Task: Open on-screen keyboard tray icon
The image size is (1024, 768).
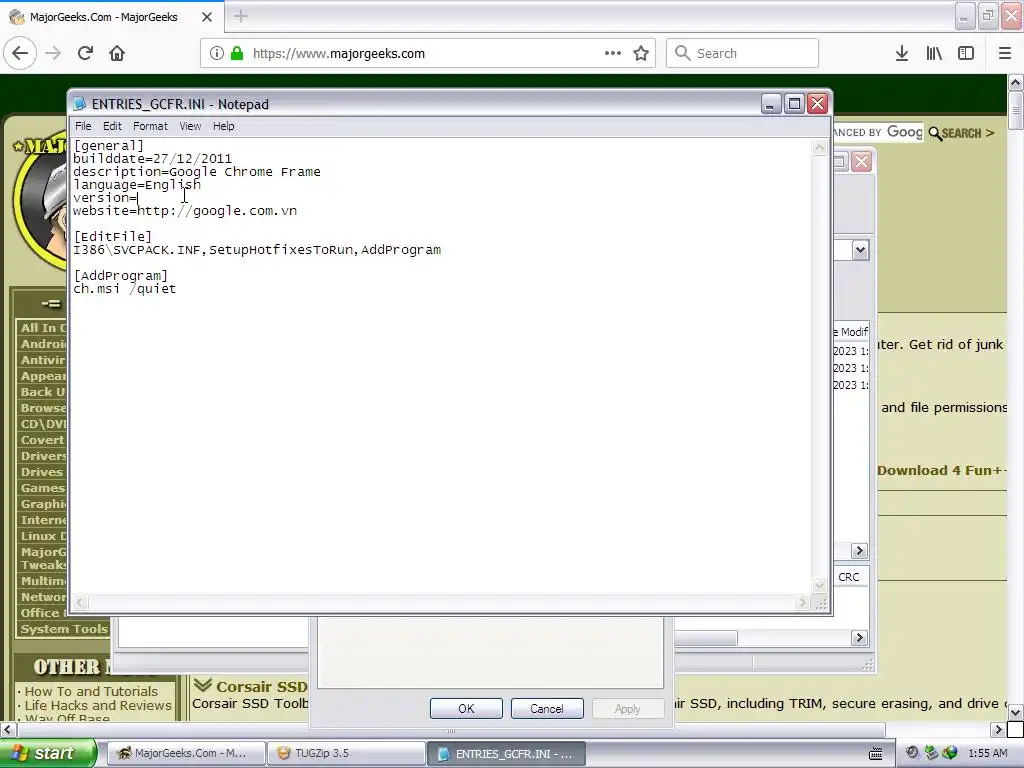Action: 876,754
